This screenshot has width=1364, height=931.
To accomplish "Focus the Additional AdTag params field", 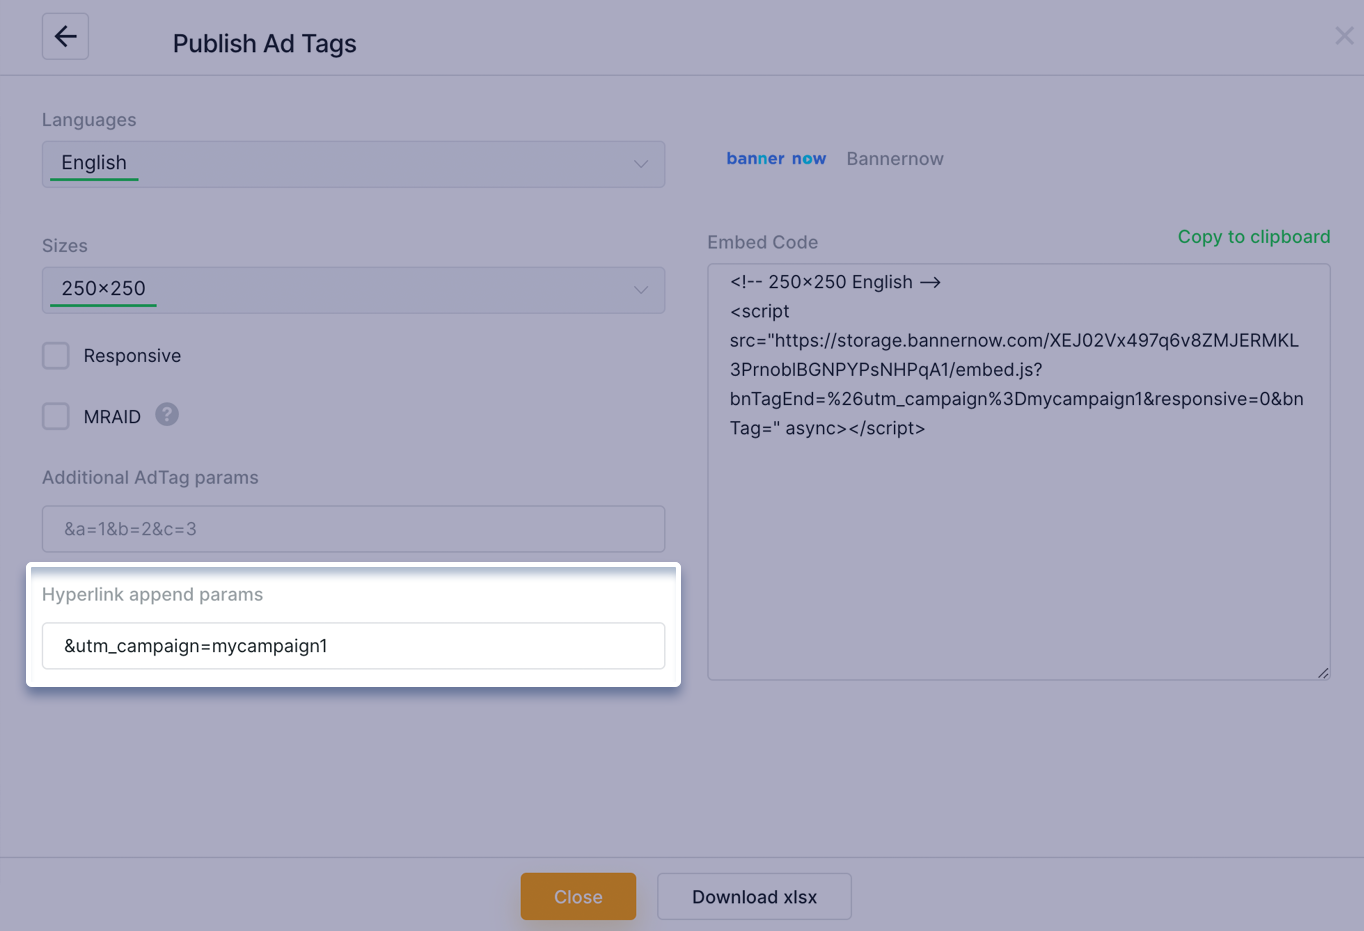I will click(353, 529).
